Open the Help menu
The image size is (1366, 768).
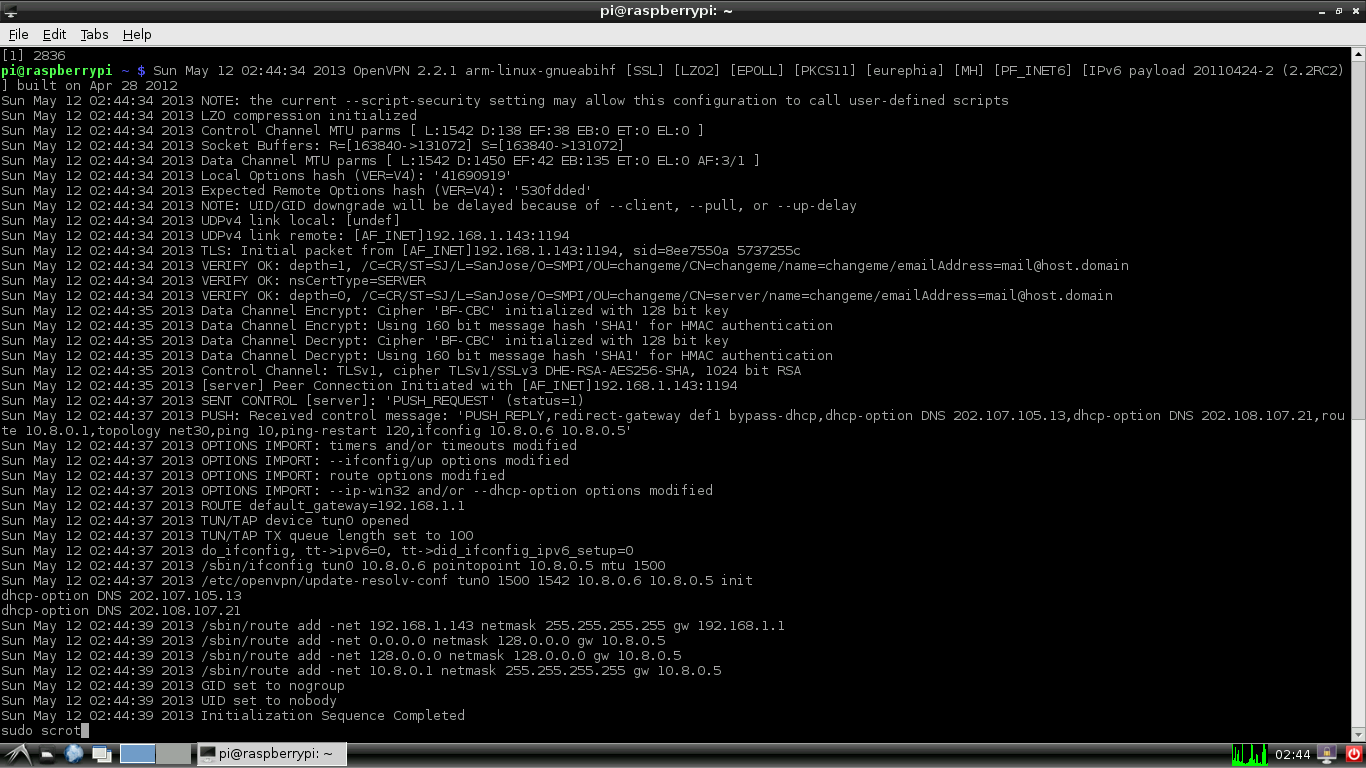pyautogui.click(x=137, y=34)
